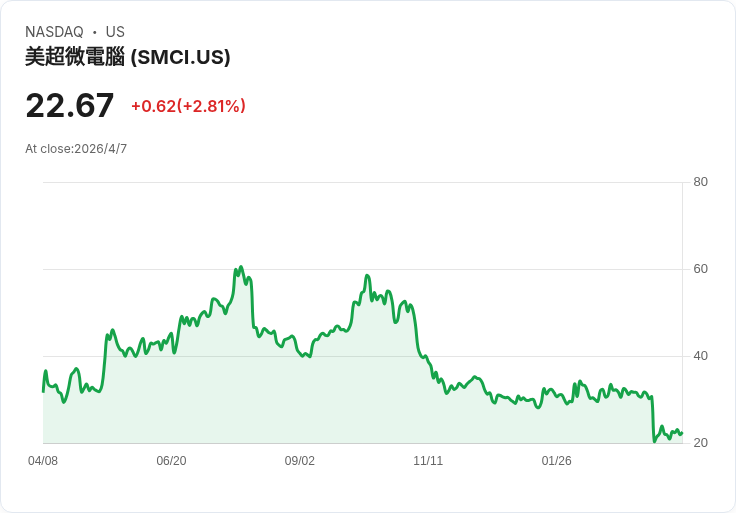This screenshot has width=736, height=513.
Task: Click the US market label
Action: tap(115, 32)
